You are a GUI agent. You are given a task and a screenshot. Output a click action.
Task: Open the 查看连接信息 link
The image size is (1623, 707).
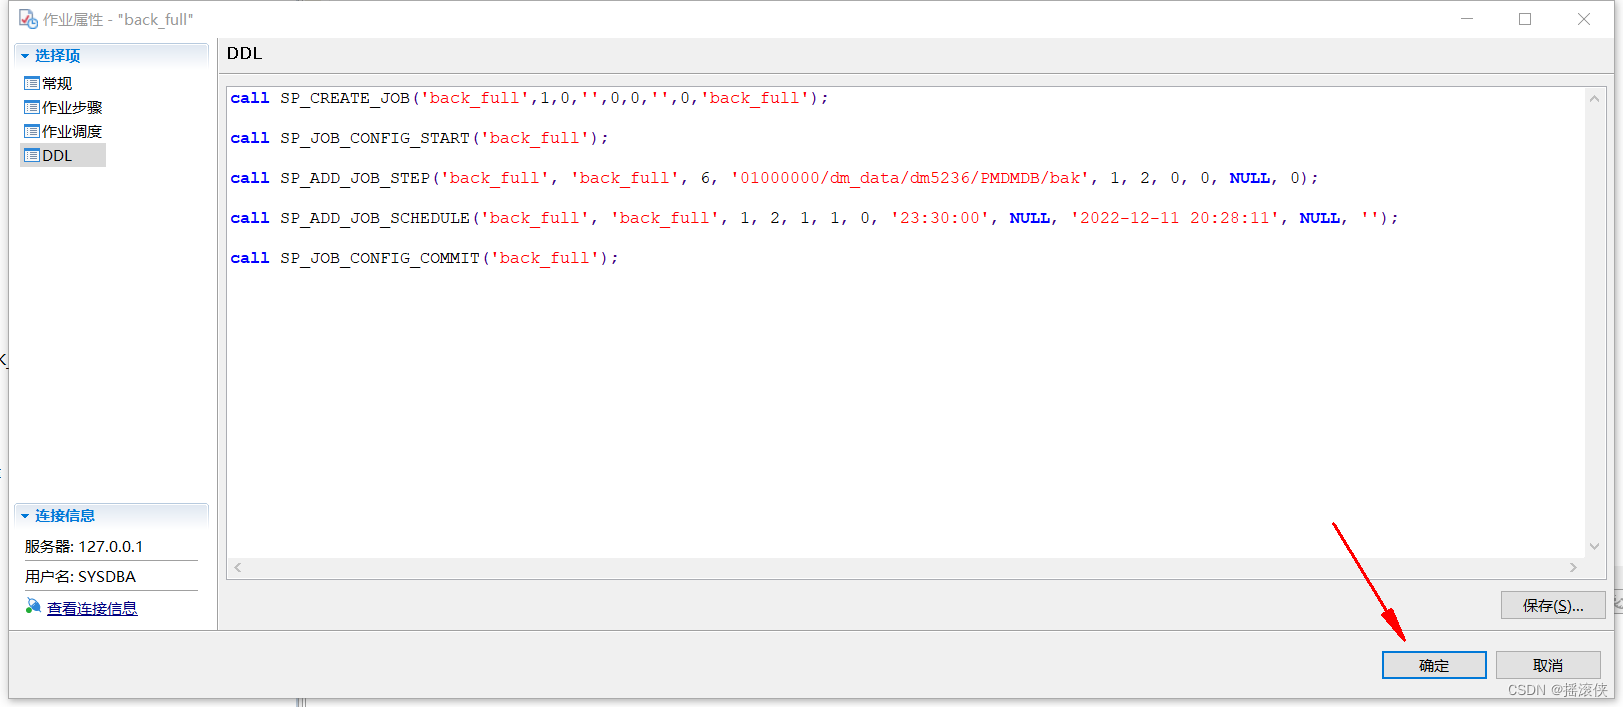coord(92,608)
